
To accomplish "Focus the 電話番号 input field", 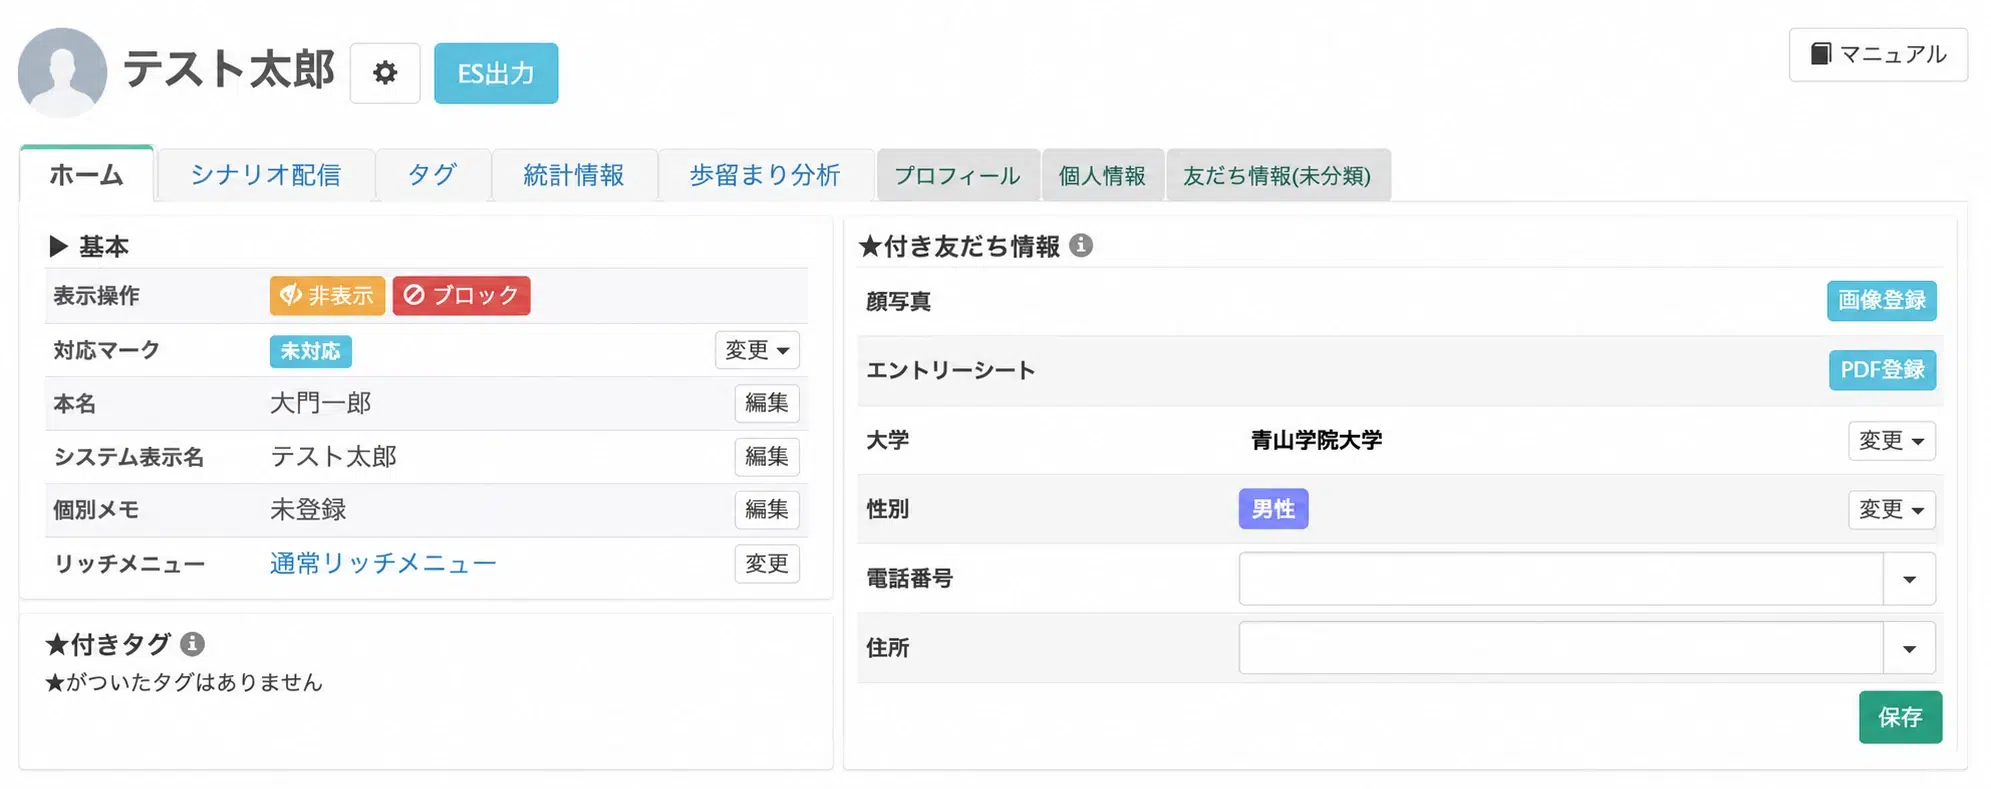I will pos(1561,579).
